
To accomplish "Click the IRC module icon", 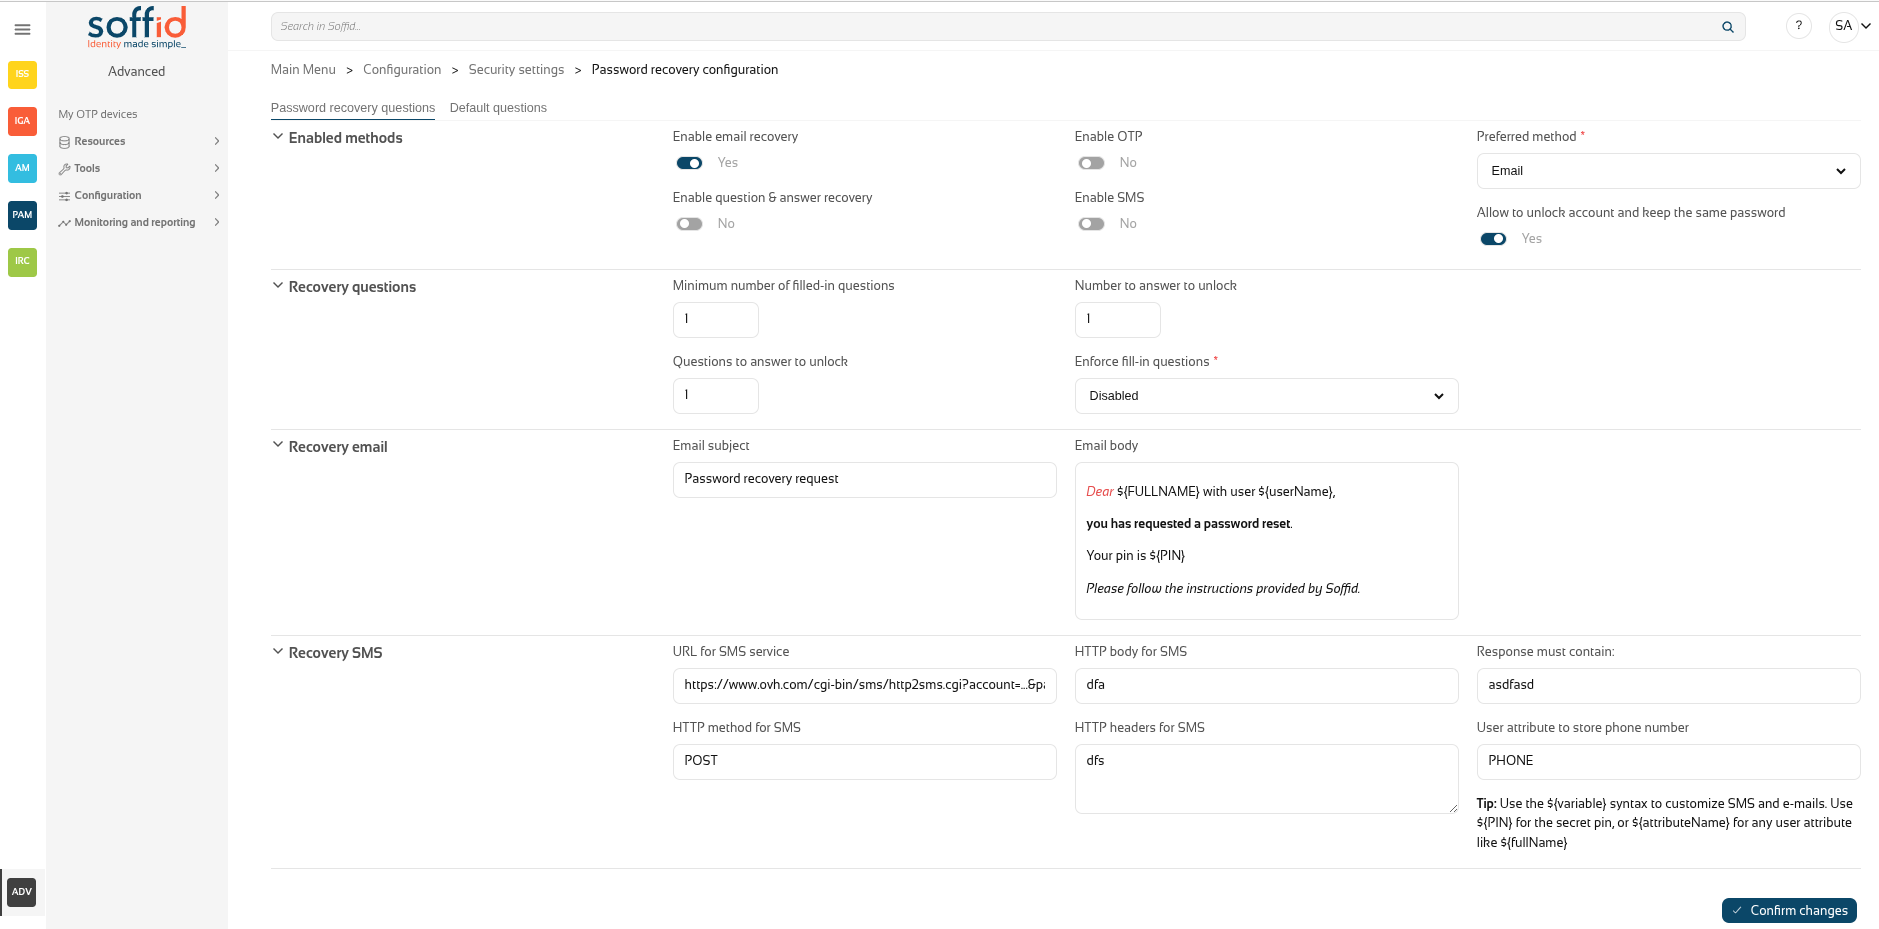I will pyautogui.click(x=22, y=262).
